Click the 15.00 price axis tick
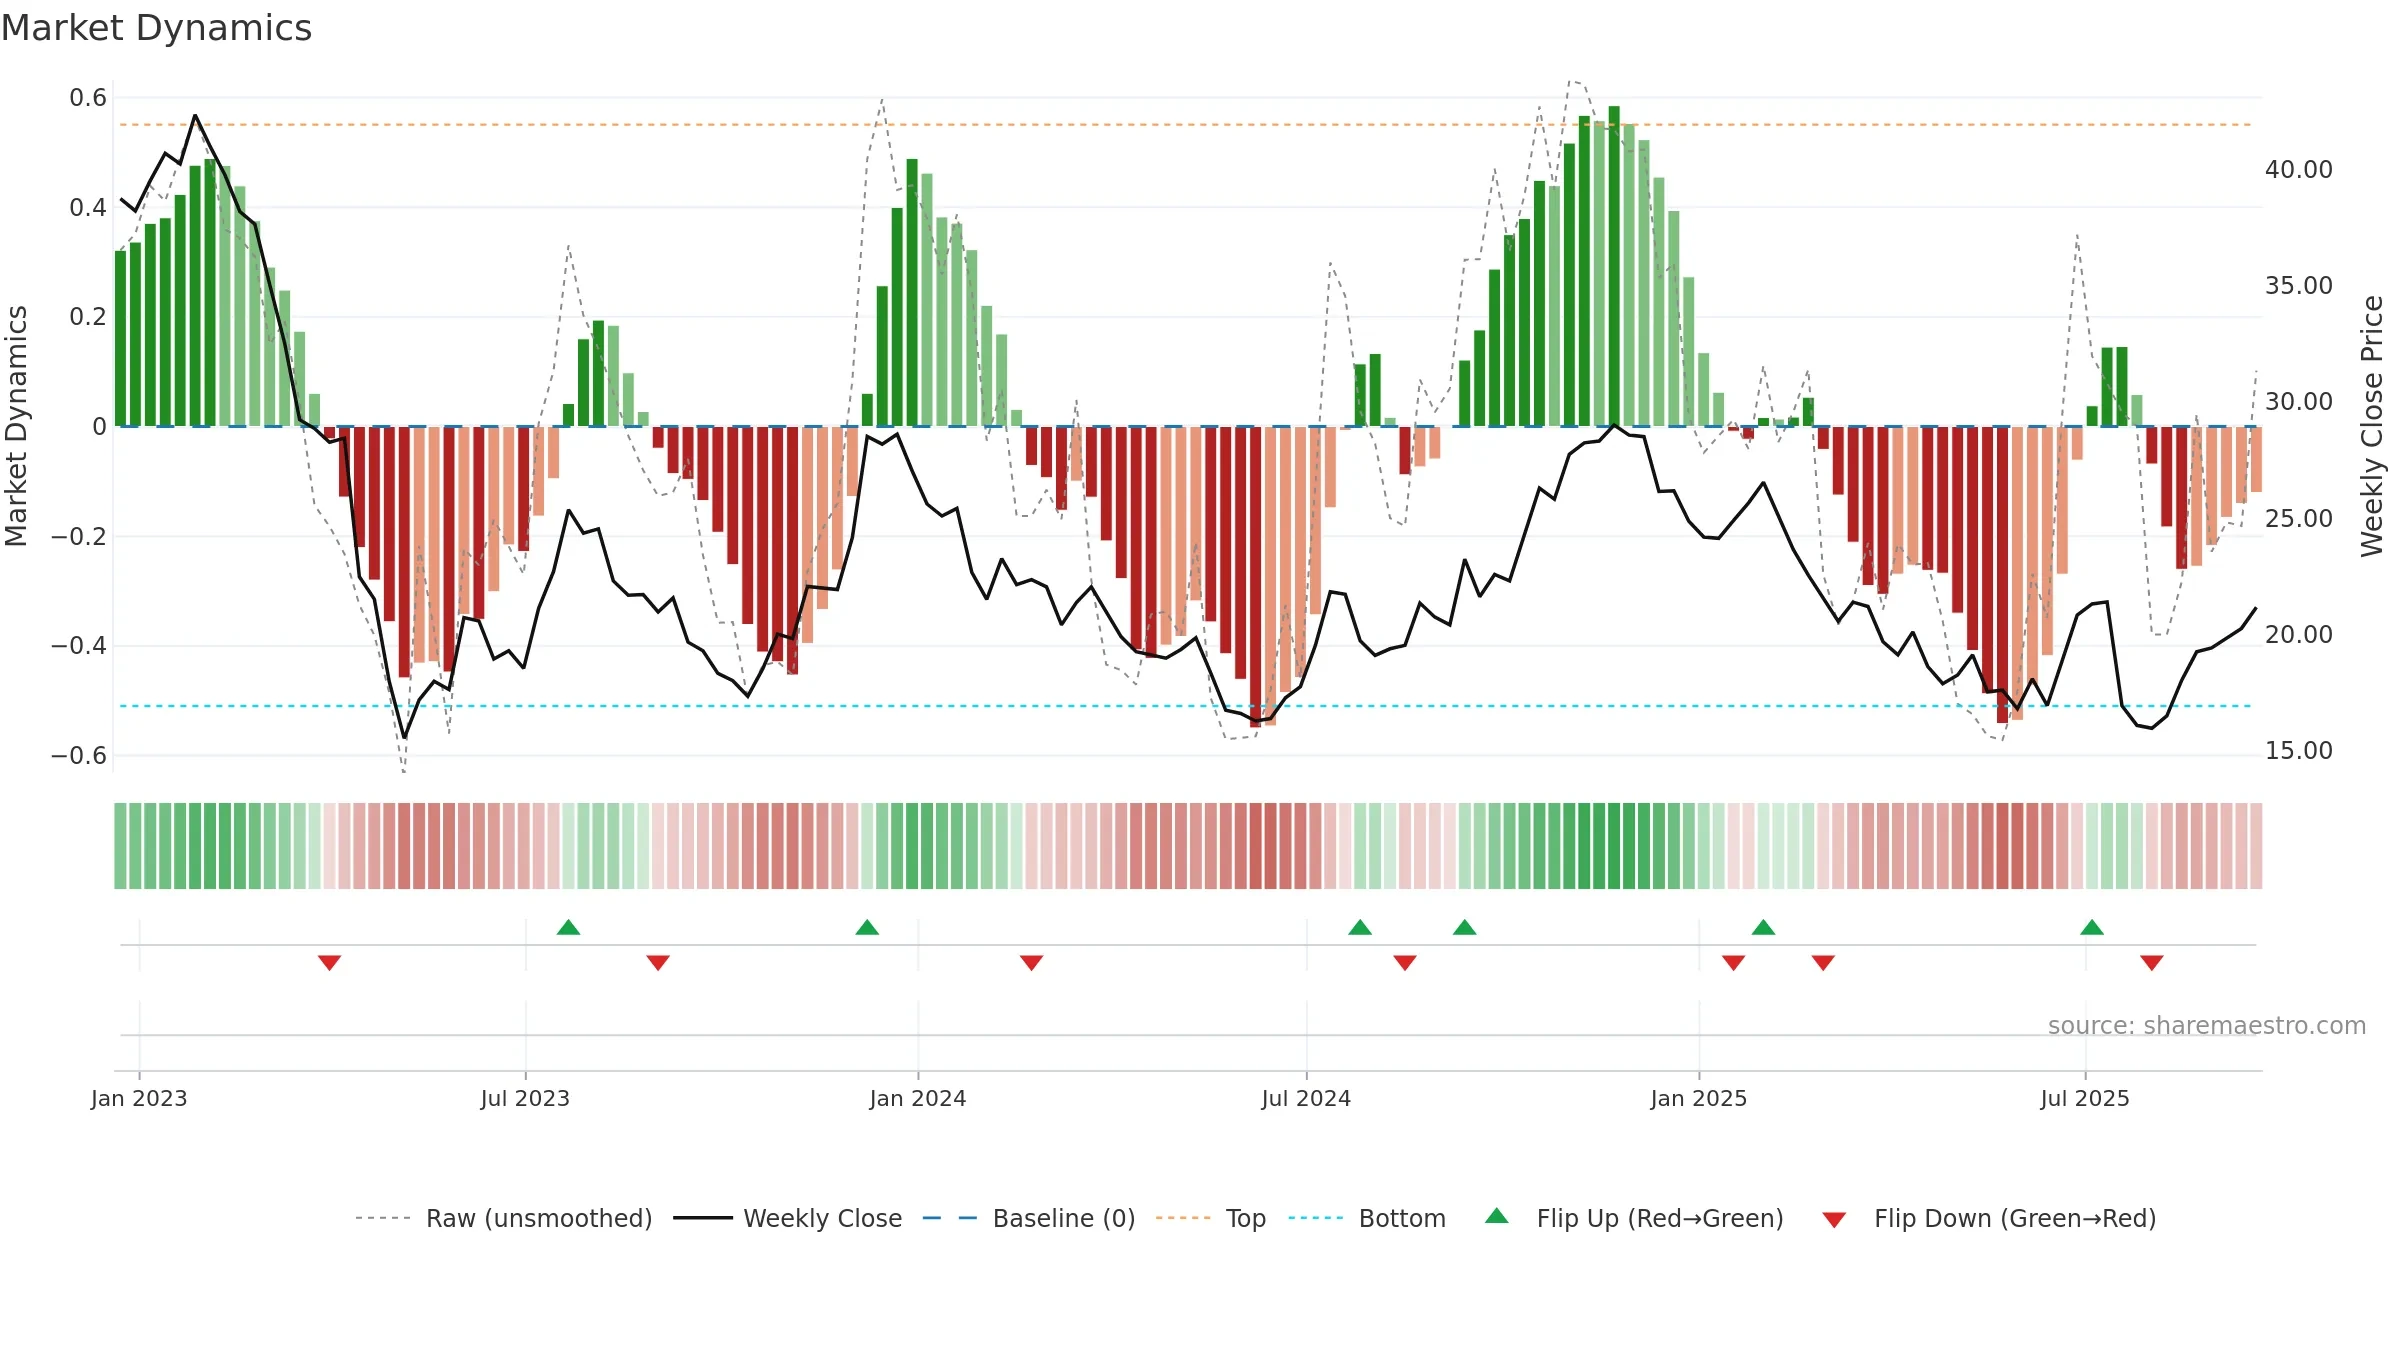 pos(2299,751)
